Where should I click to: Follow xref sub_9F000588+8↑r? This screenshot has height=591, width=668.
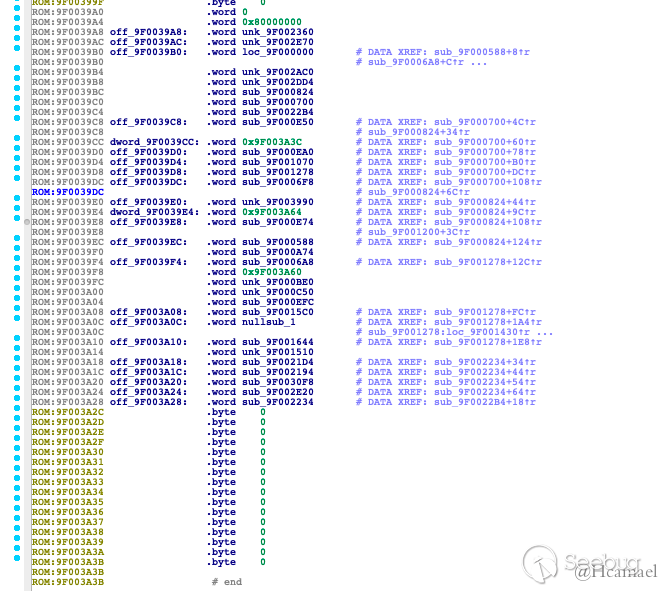point(482,52)
